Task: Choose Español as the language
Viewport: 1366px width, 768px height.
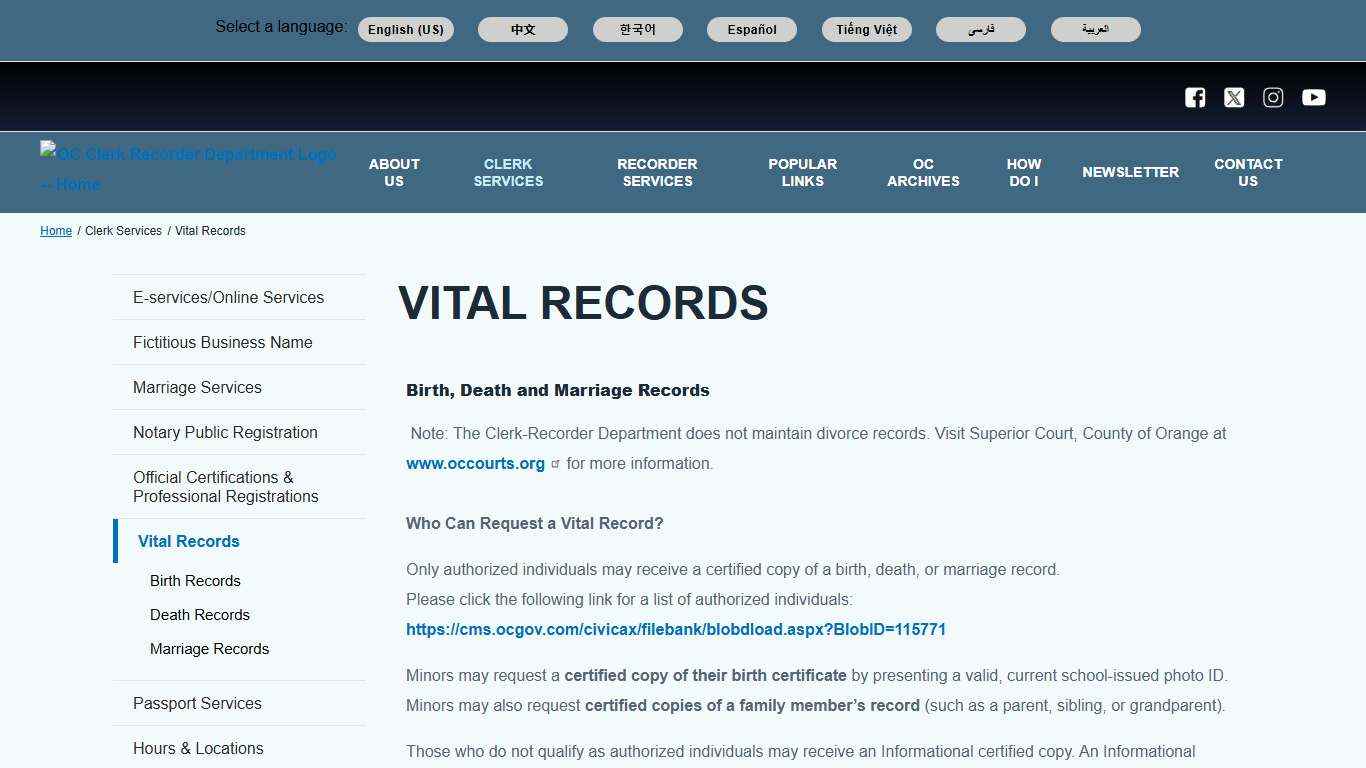Action: tap(751, 29)
